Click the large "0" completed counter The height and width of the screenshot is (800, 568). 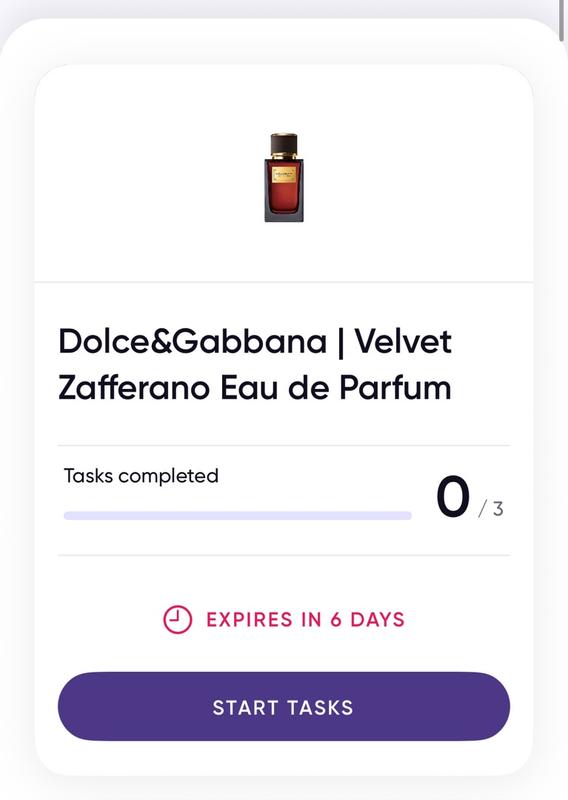pos(453,496)
